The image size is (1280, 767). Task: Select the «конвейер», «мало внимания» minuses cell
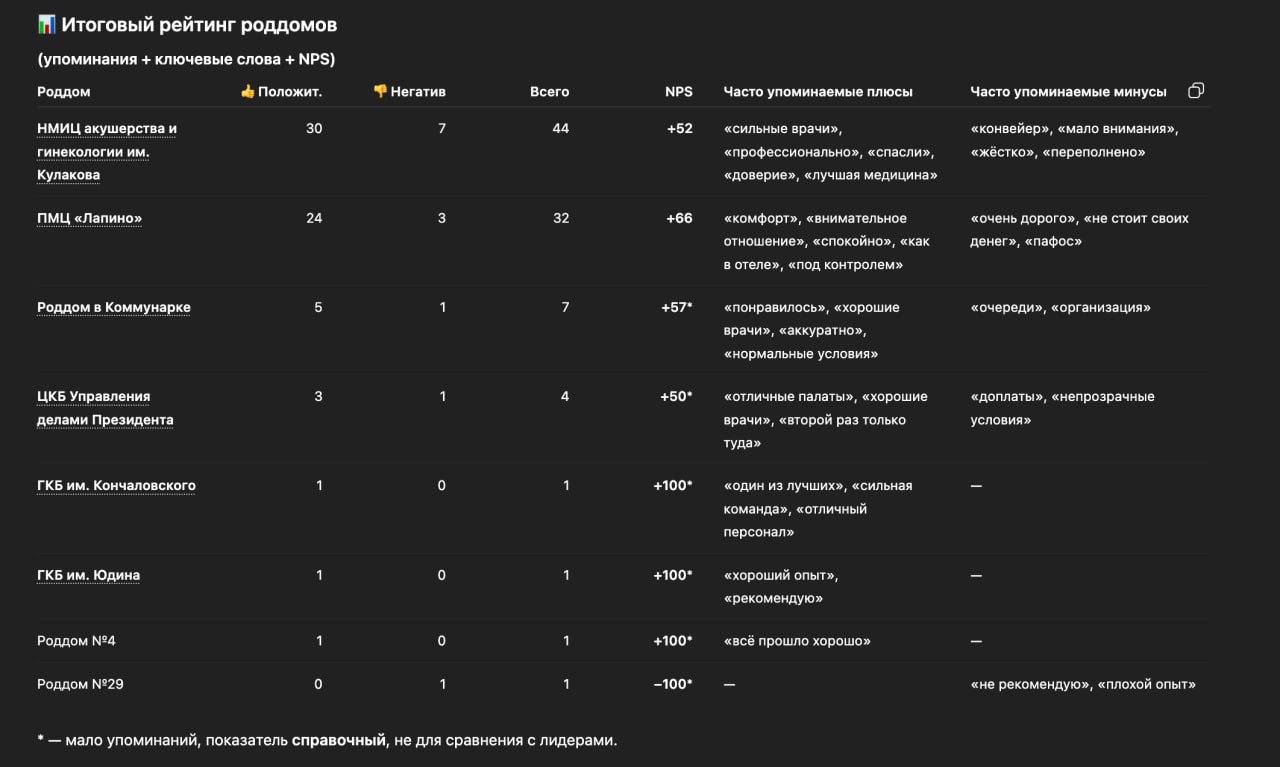click(x=1075, y=141)
